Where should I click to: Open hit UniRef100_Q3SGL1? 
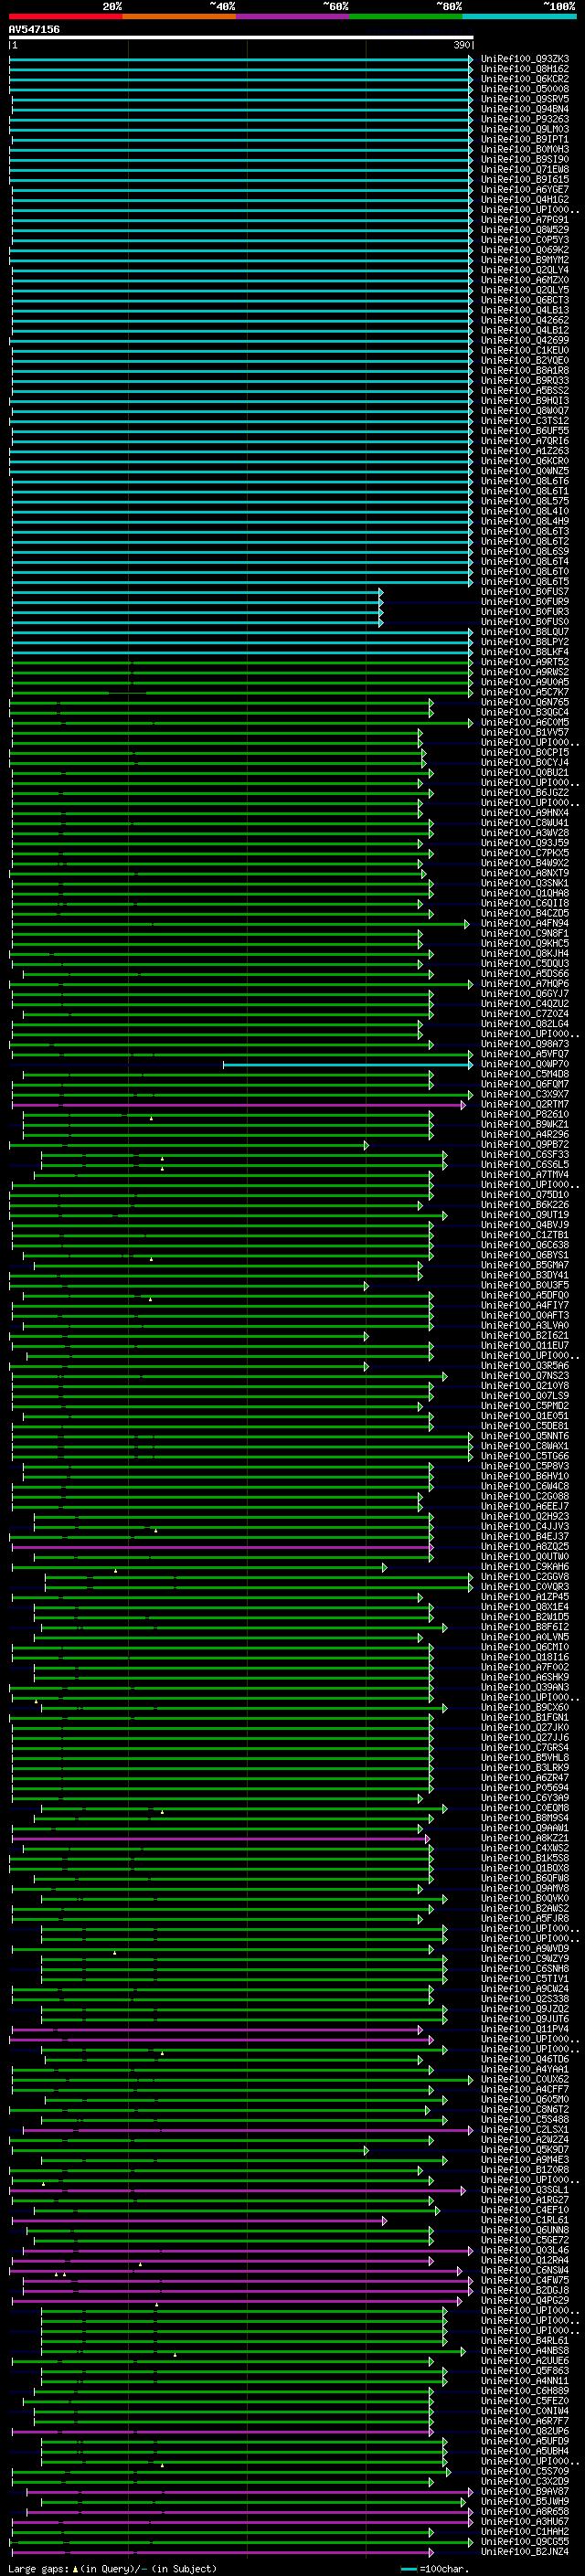tap(525, 2189)
